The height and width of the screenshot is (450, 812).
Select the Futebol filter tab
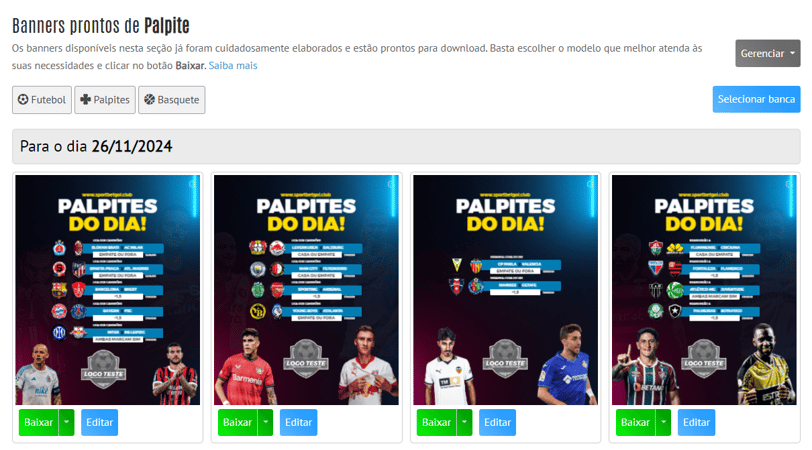click(42, 99)
